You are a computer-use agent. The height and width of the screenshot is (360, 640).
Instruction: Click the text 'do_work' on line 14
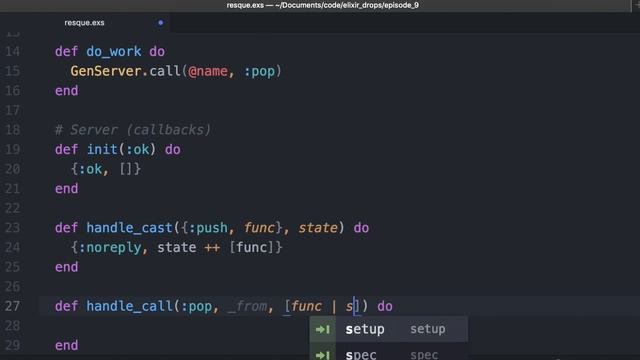point(114,52)
